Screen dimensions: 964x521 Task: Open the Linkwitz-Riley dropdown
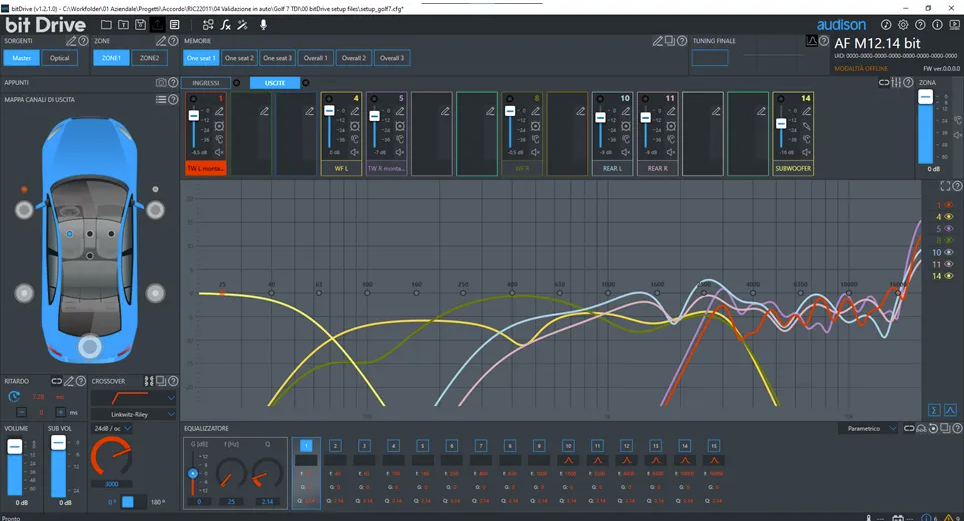(x=133, y=414)
